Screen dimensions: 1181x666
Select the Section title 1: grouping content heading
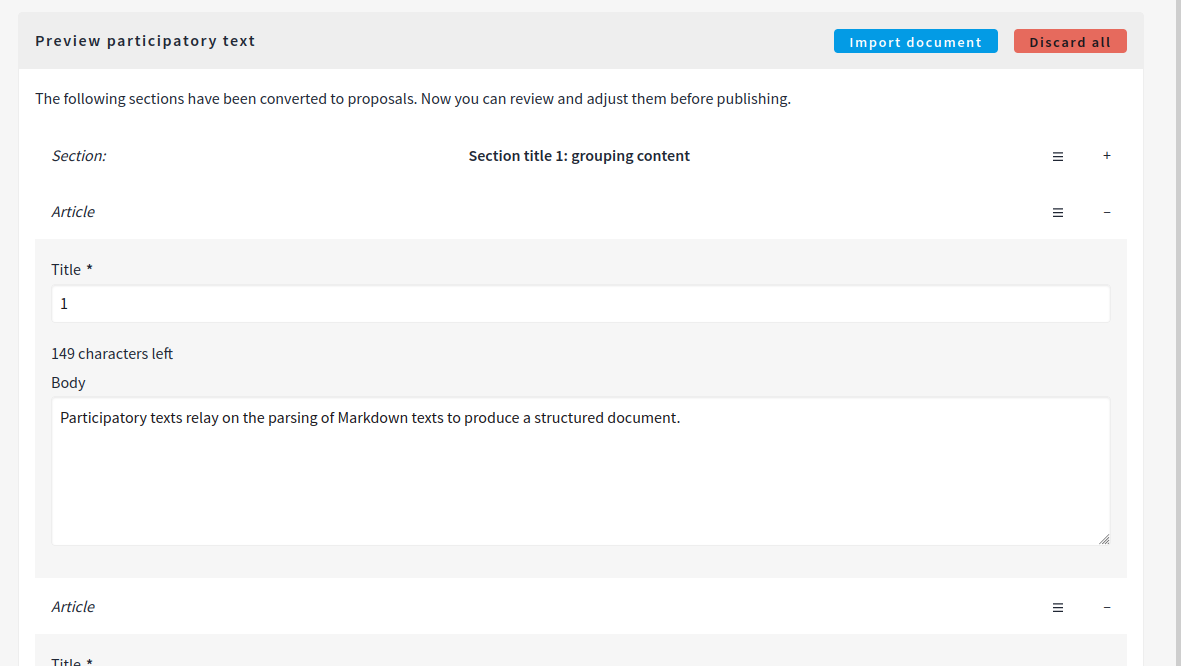[x=579, y=156]
